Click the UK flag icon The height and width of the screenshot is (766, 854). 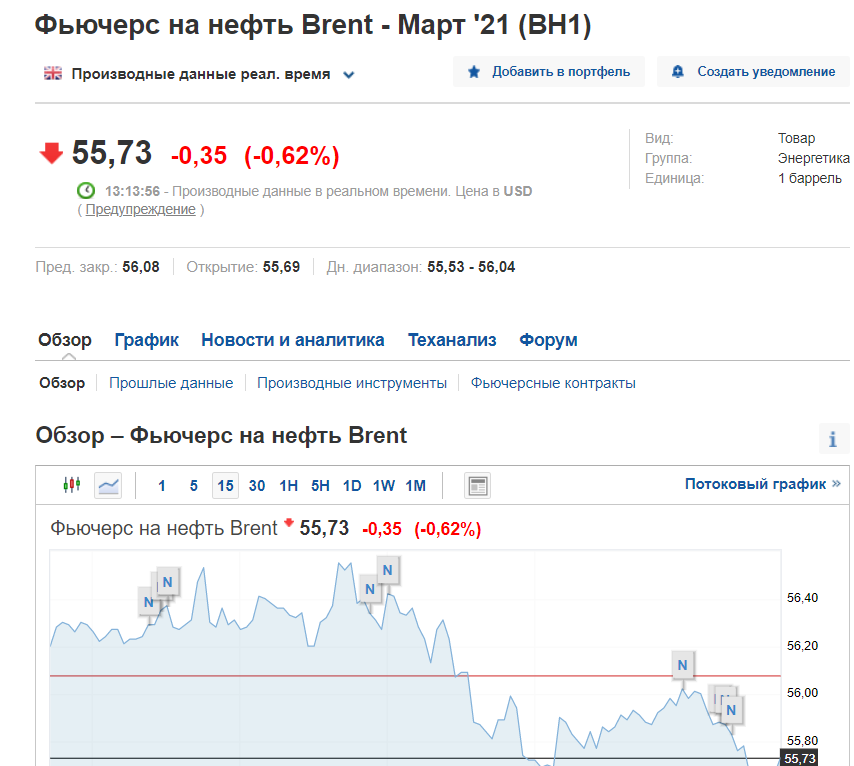click(x=53, y=73)
